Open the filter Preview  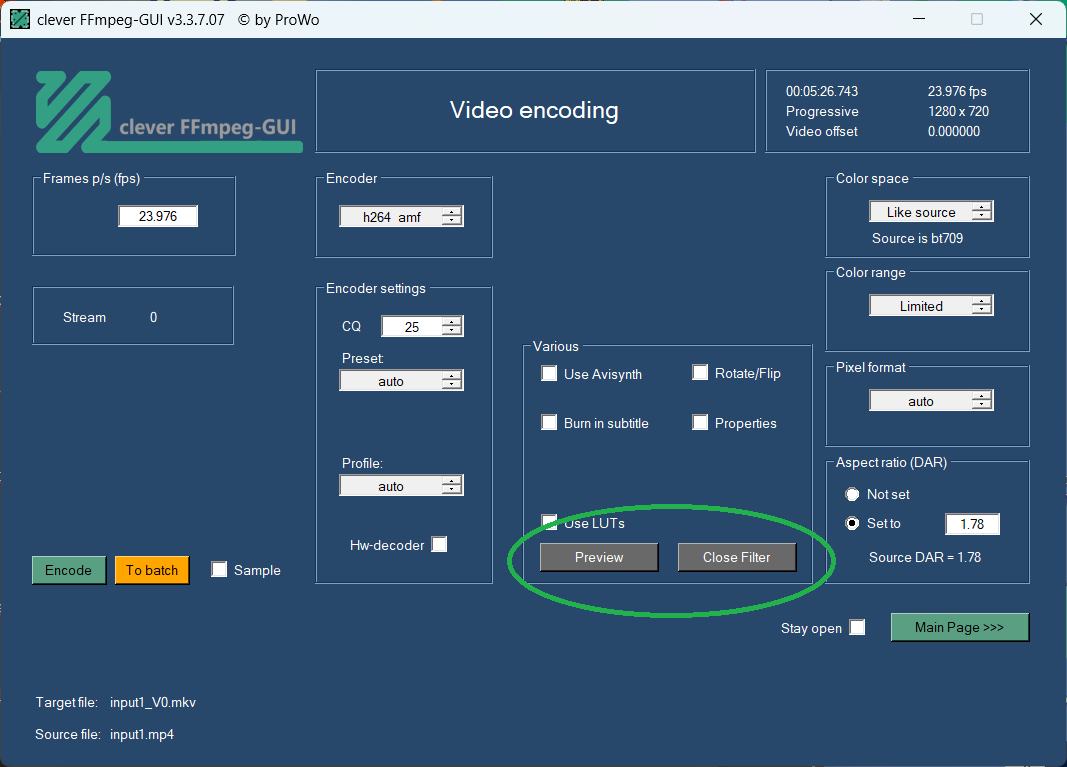pyautogui.click(x=599, y=557)
